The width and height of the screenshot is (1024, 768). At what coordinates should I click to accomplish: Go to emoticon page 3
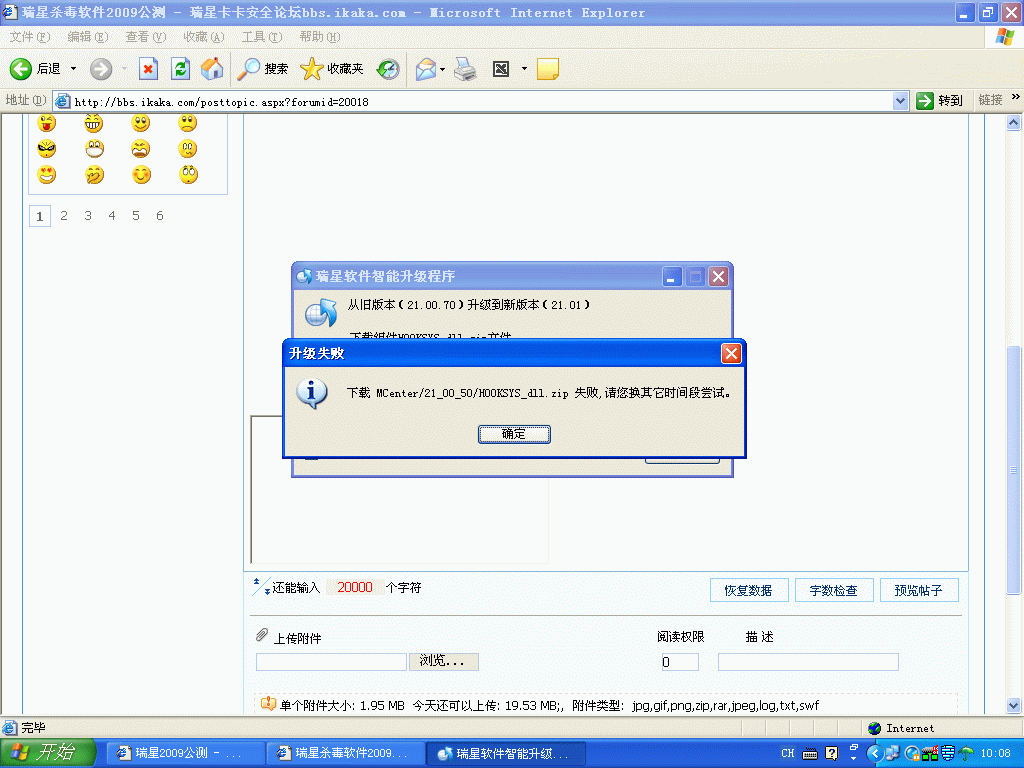[x=88, y=216]
